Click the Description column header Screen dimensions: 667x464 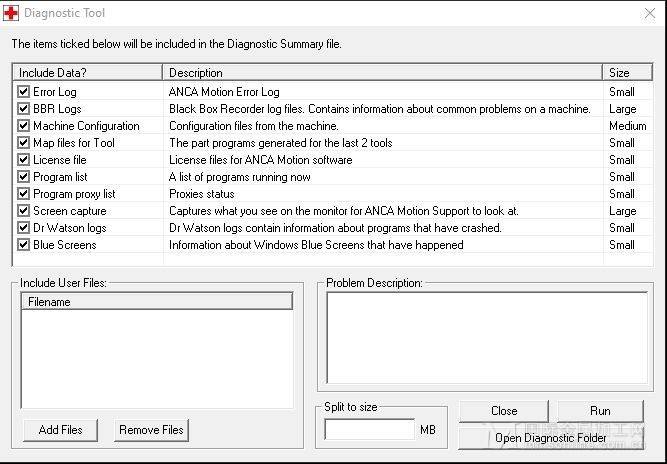point(383,73)
